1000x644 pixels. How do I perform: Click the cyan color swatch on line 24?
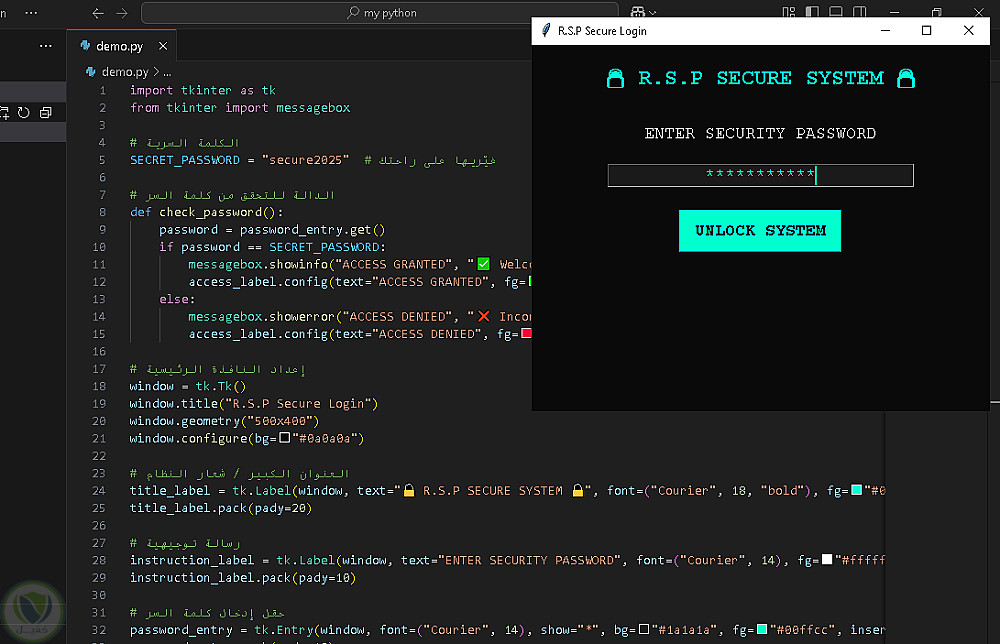(857, 490)
